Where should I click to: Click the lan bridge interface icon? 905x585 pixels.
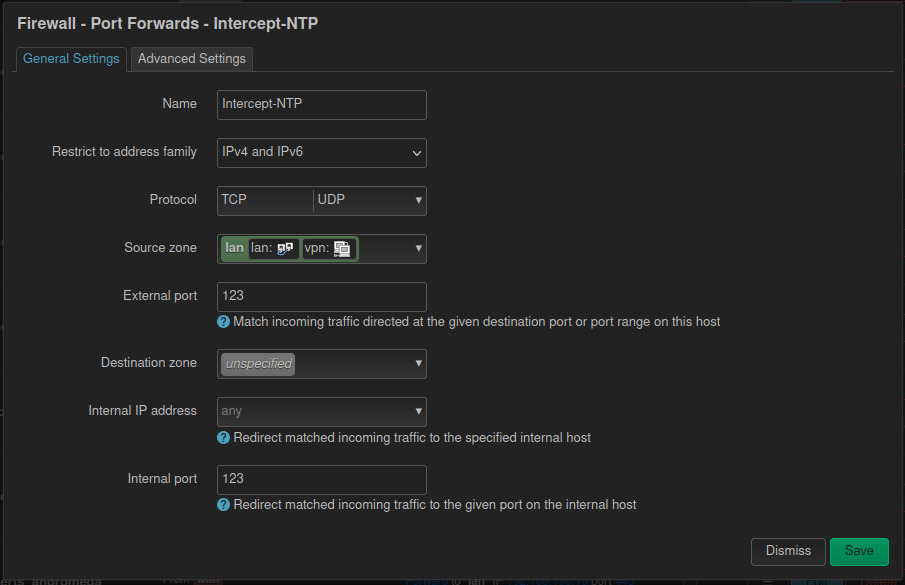tap(287, 247)
